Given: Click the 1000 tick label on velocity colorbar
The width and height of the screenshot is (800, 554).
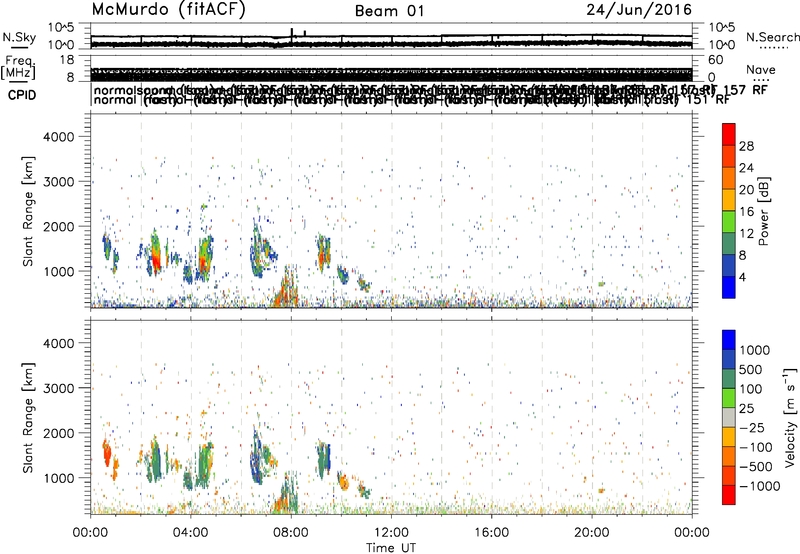Looking at the screenshot, I should click(x=754, y=350).
